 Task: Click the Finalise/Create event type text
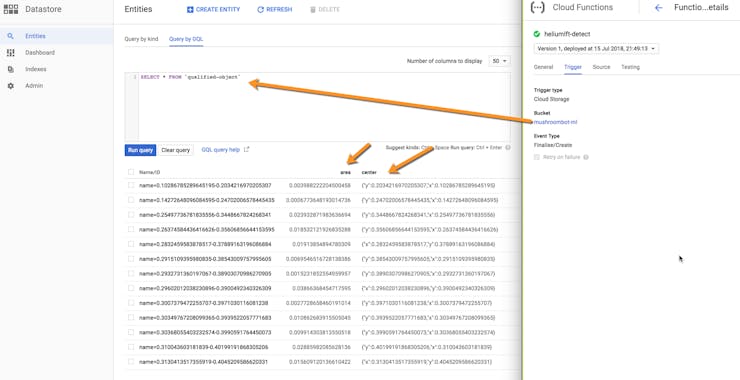(x=553, y=145)
